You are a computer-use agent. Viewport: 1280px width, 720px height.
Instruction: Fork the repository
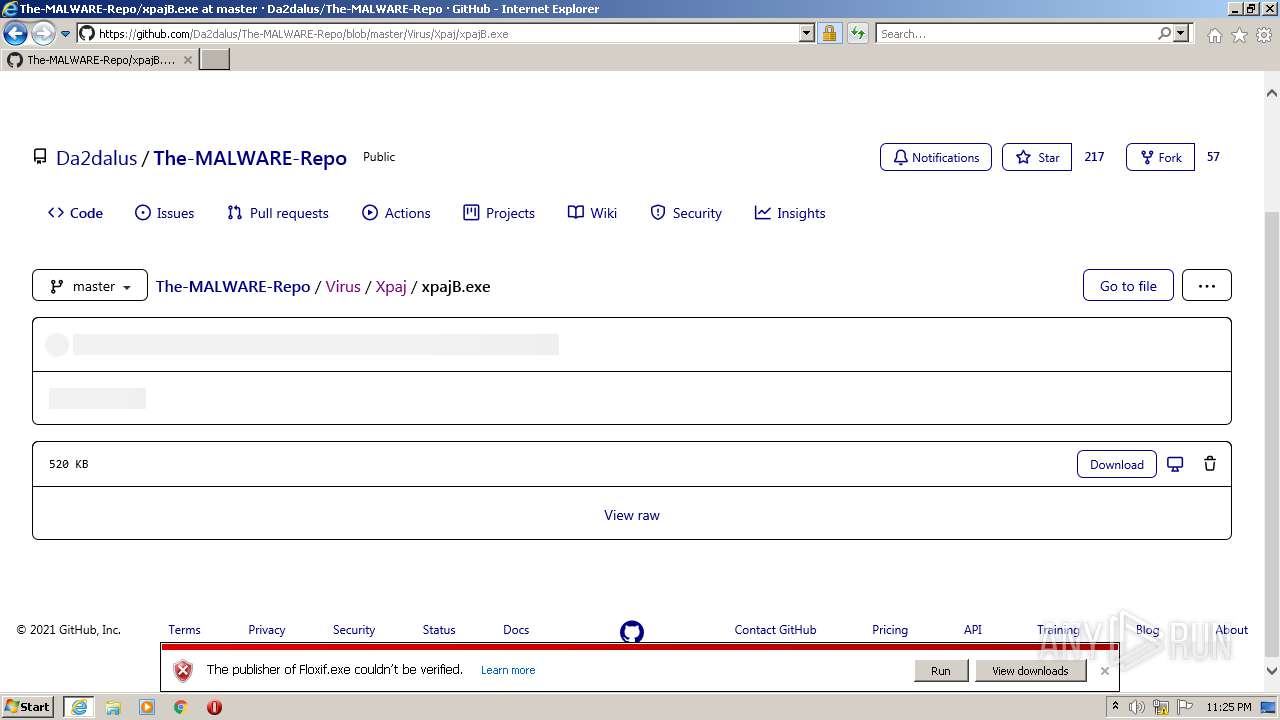pyautogui.click(x=1160, y=157)
